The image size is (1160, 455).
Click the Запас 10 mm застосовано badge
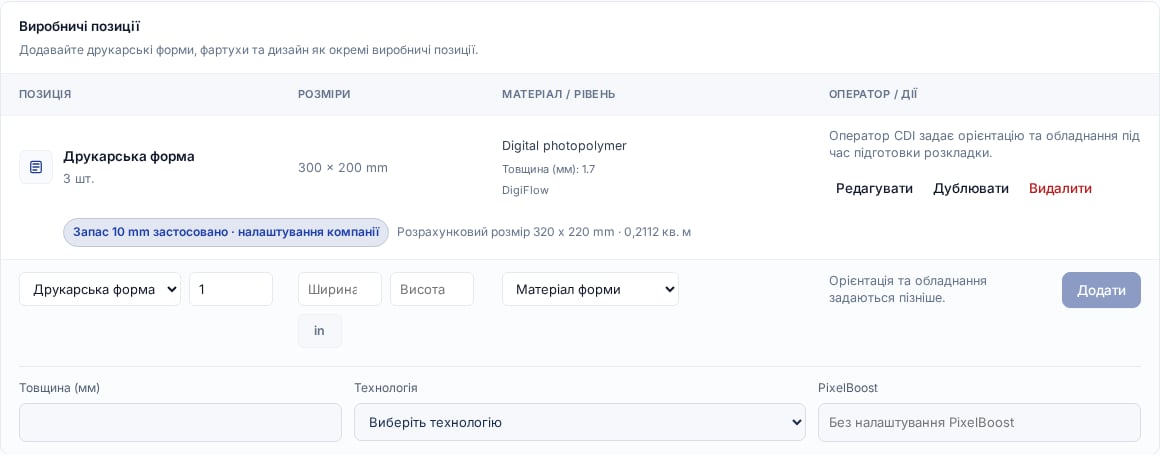click(x=226, y=232)
